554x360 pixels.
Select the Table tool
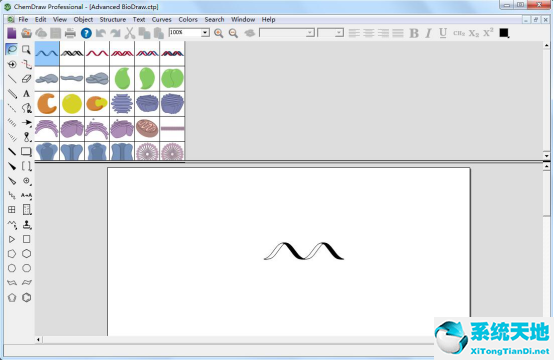12,209
